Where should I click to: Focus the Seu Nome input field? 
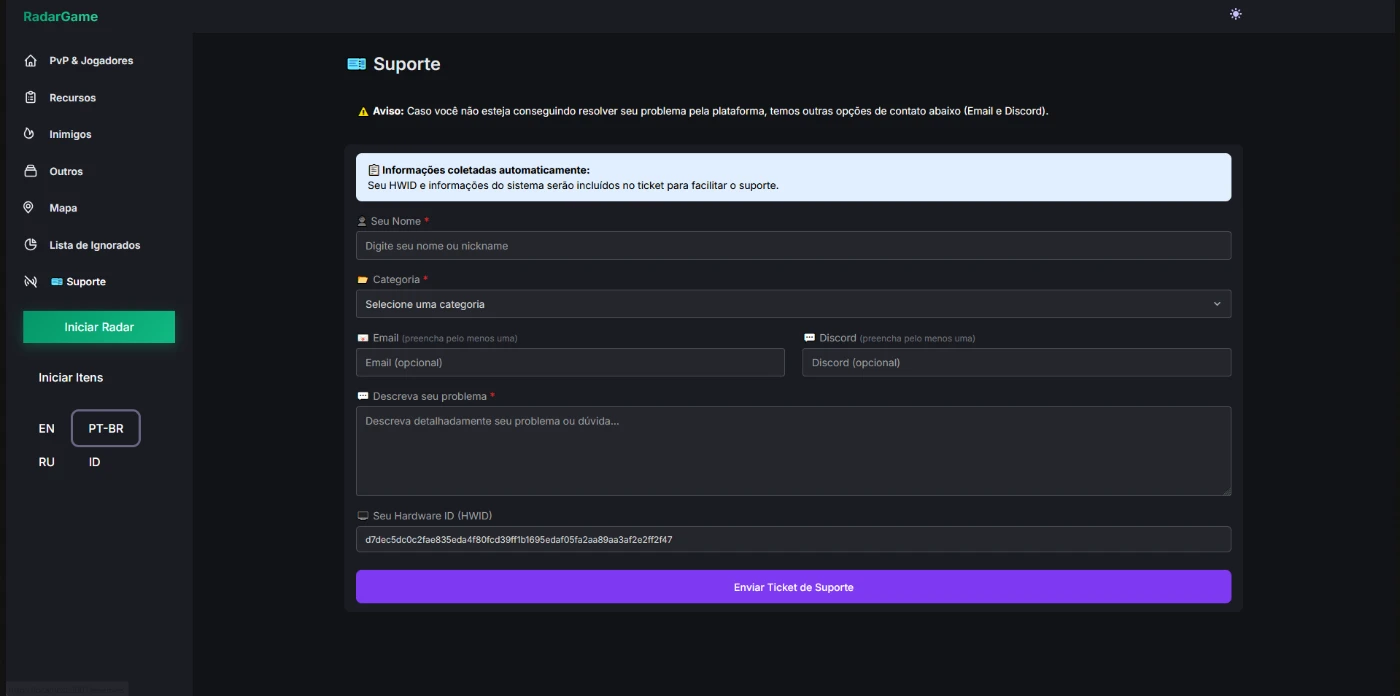(793, 246)
